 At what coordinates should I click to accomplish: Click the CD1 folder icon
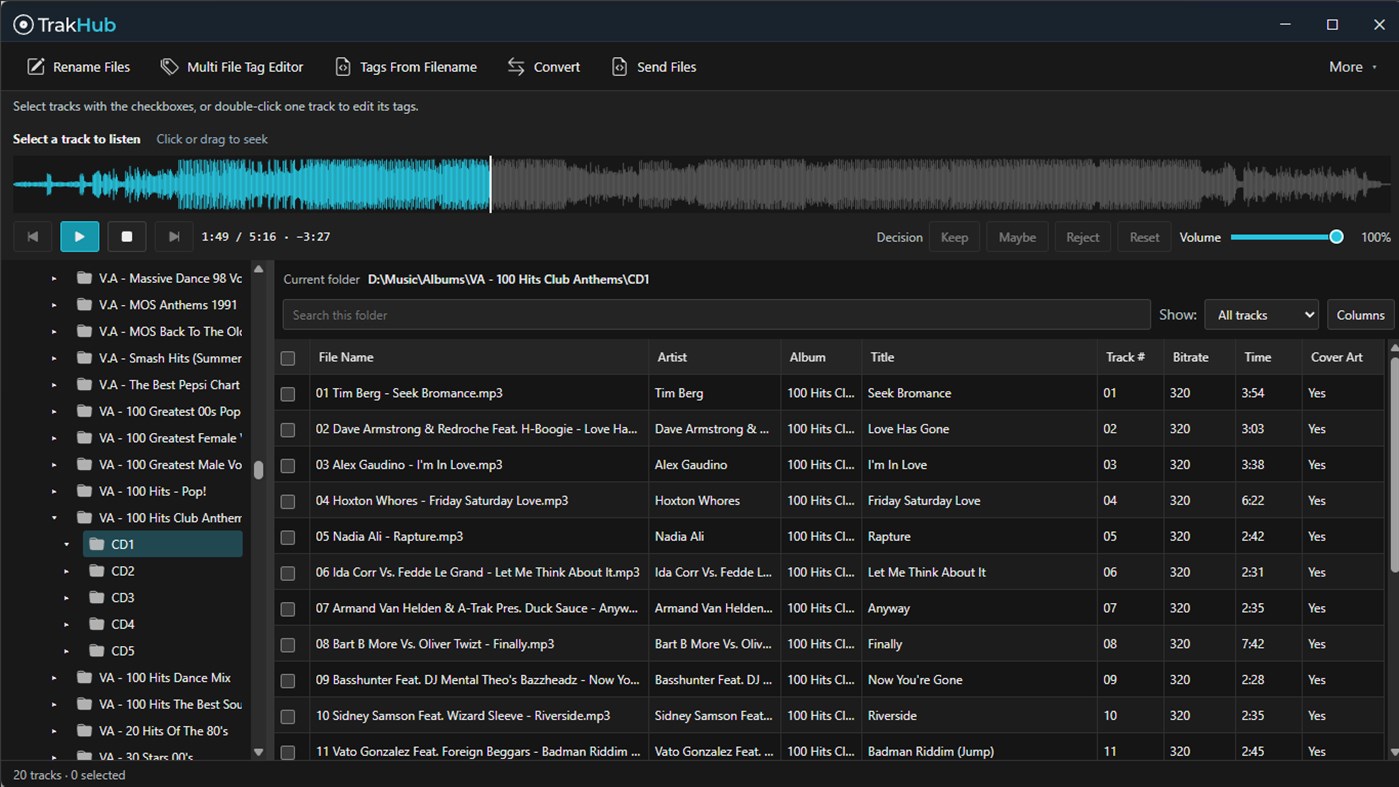(x=97, y=545)
